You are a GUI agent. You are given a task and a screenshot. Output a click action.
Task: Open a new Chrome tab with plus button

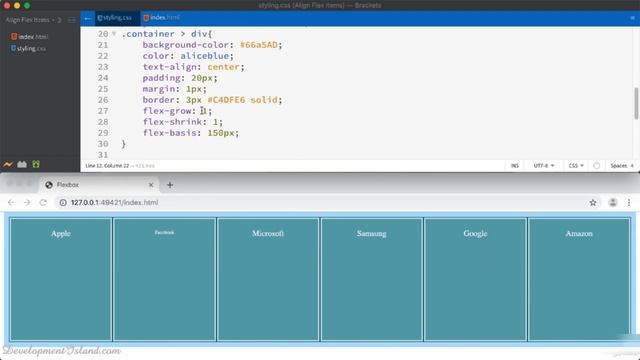click(x=170, y=185)
